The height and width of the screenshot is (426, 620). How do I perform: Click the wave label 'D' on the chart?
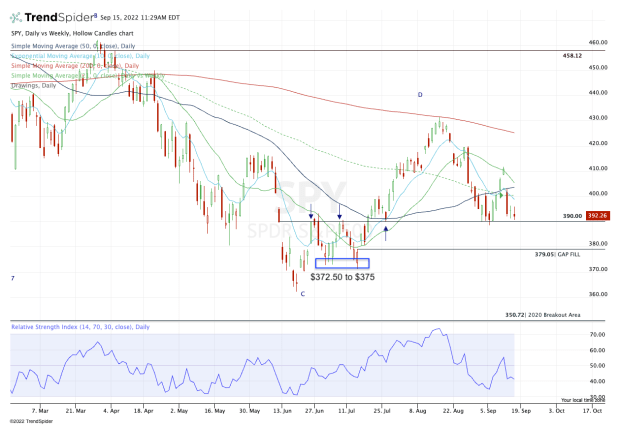point(420,95)
